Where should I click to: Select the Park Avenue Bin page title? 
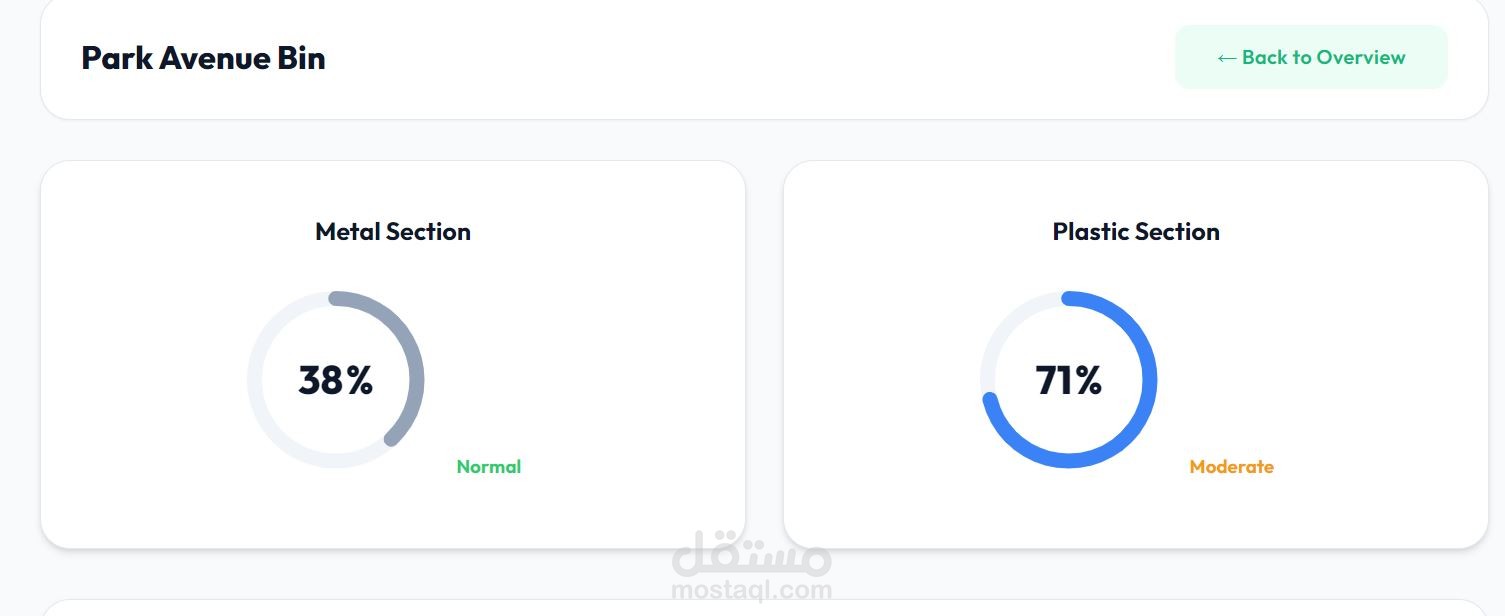click(x=203, y=58)
